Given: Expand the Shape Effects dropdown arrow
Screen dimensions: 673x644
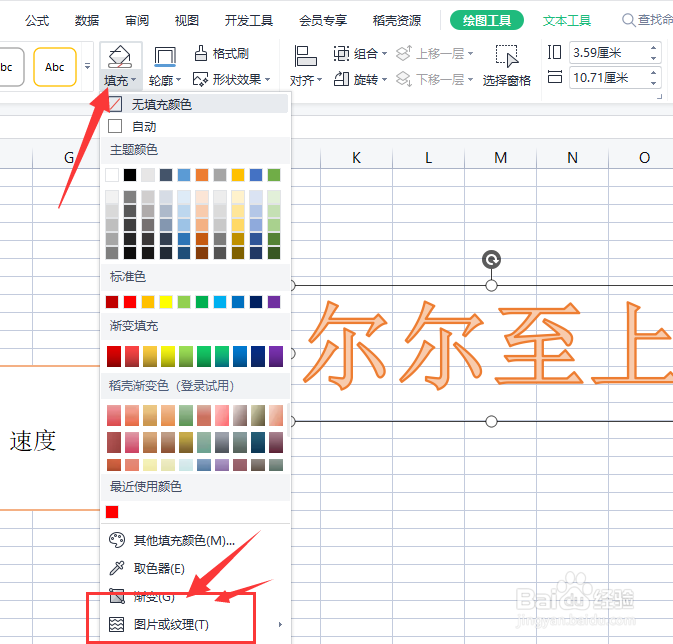Looking at the screenshot, I should [x=267, y=80].
